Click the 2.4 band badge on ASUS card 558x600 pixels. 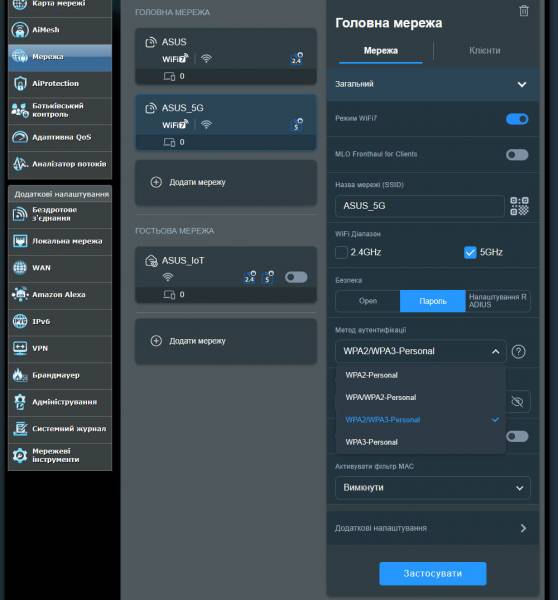297,58
